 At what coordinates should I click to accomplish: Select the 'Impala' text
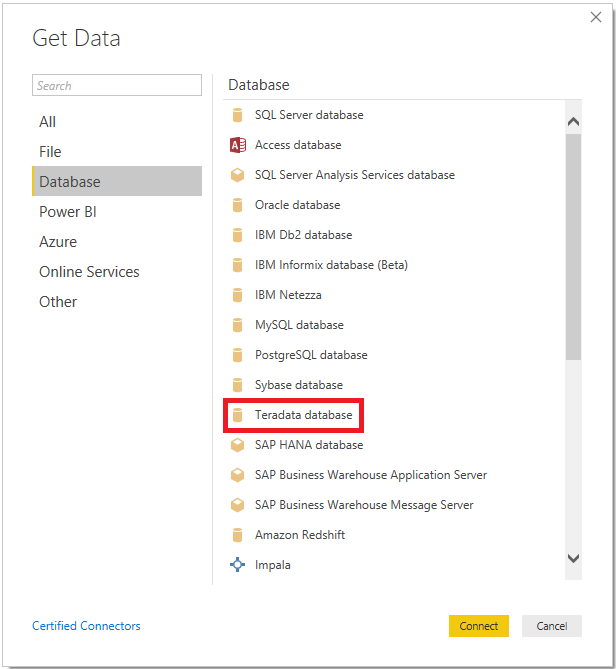tap(273, 565)
